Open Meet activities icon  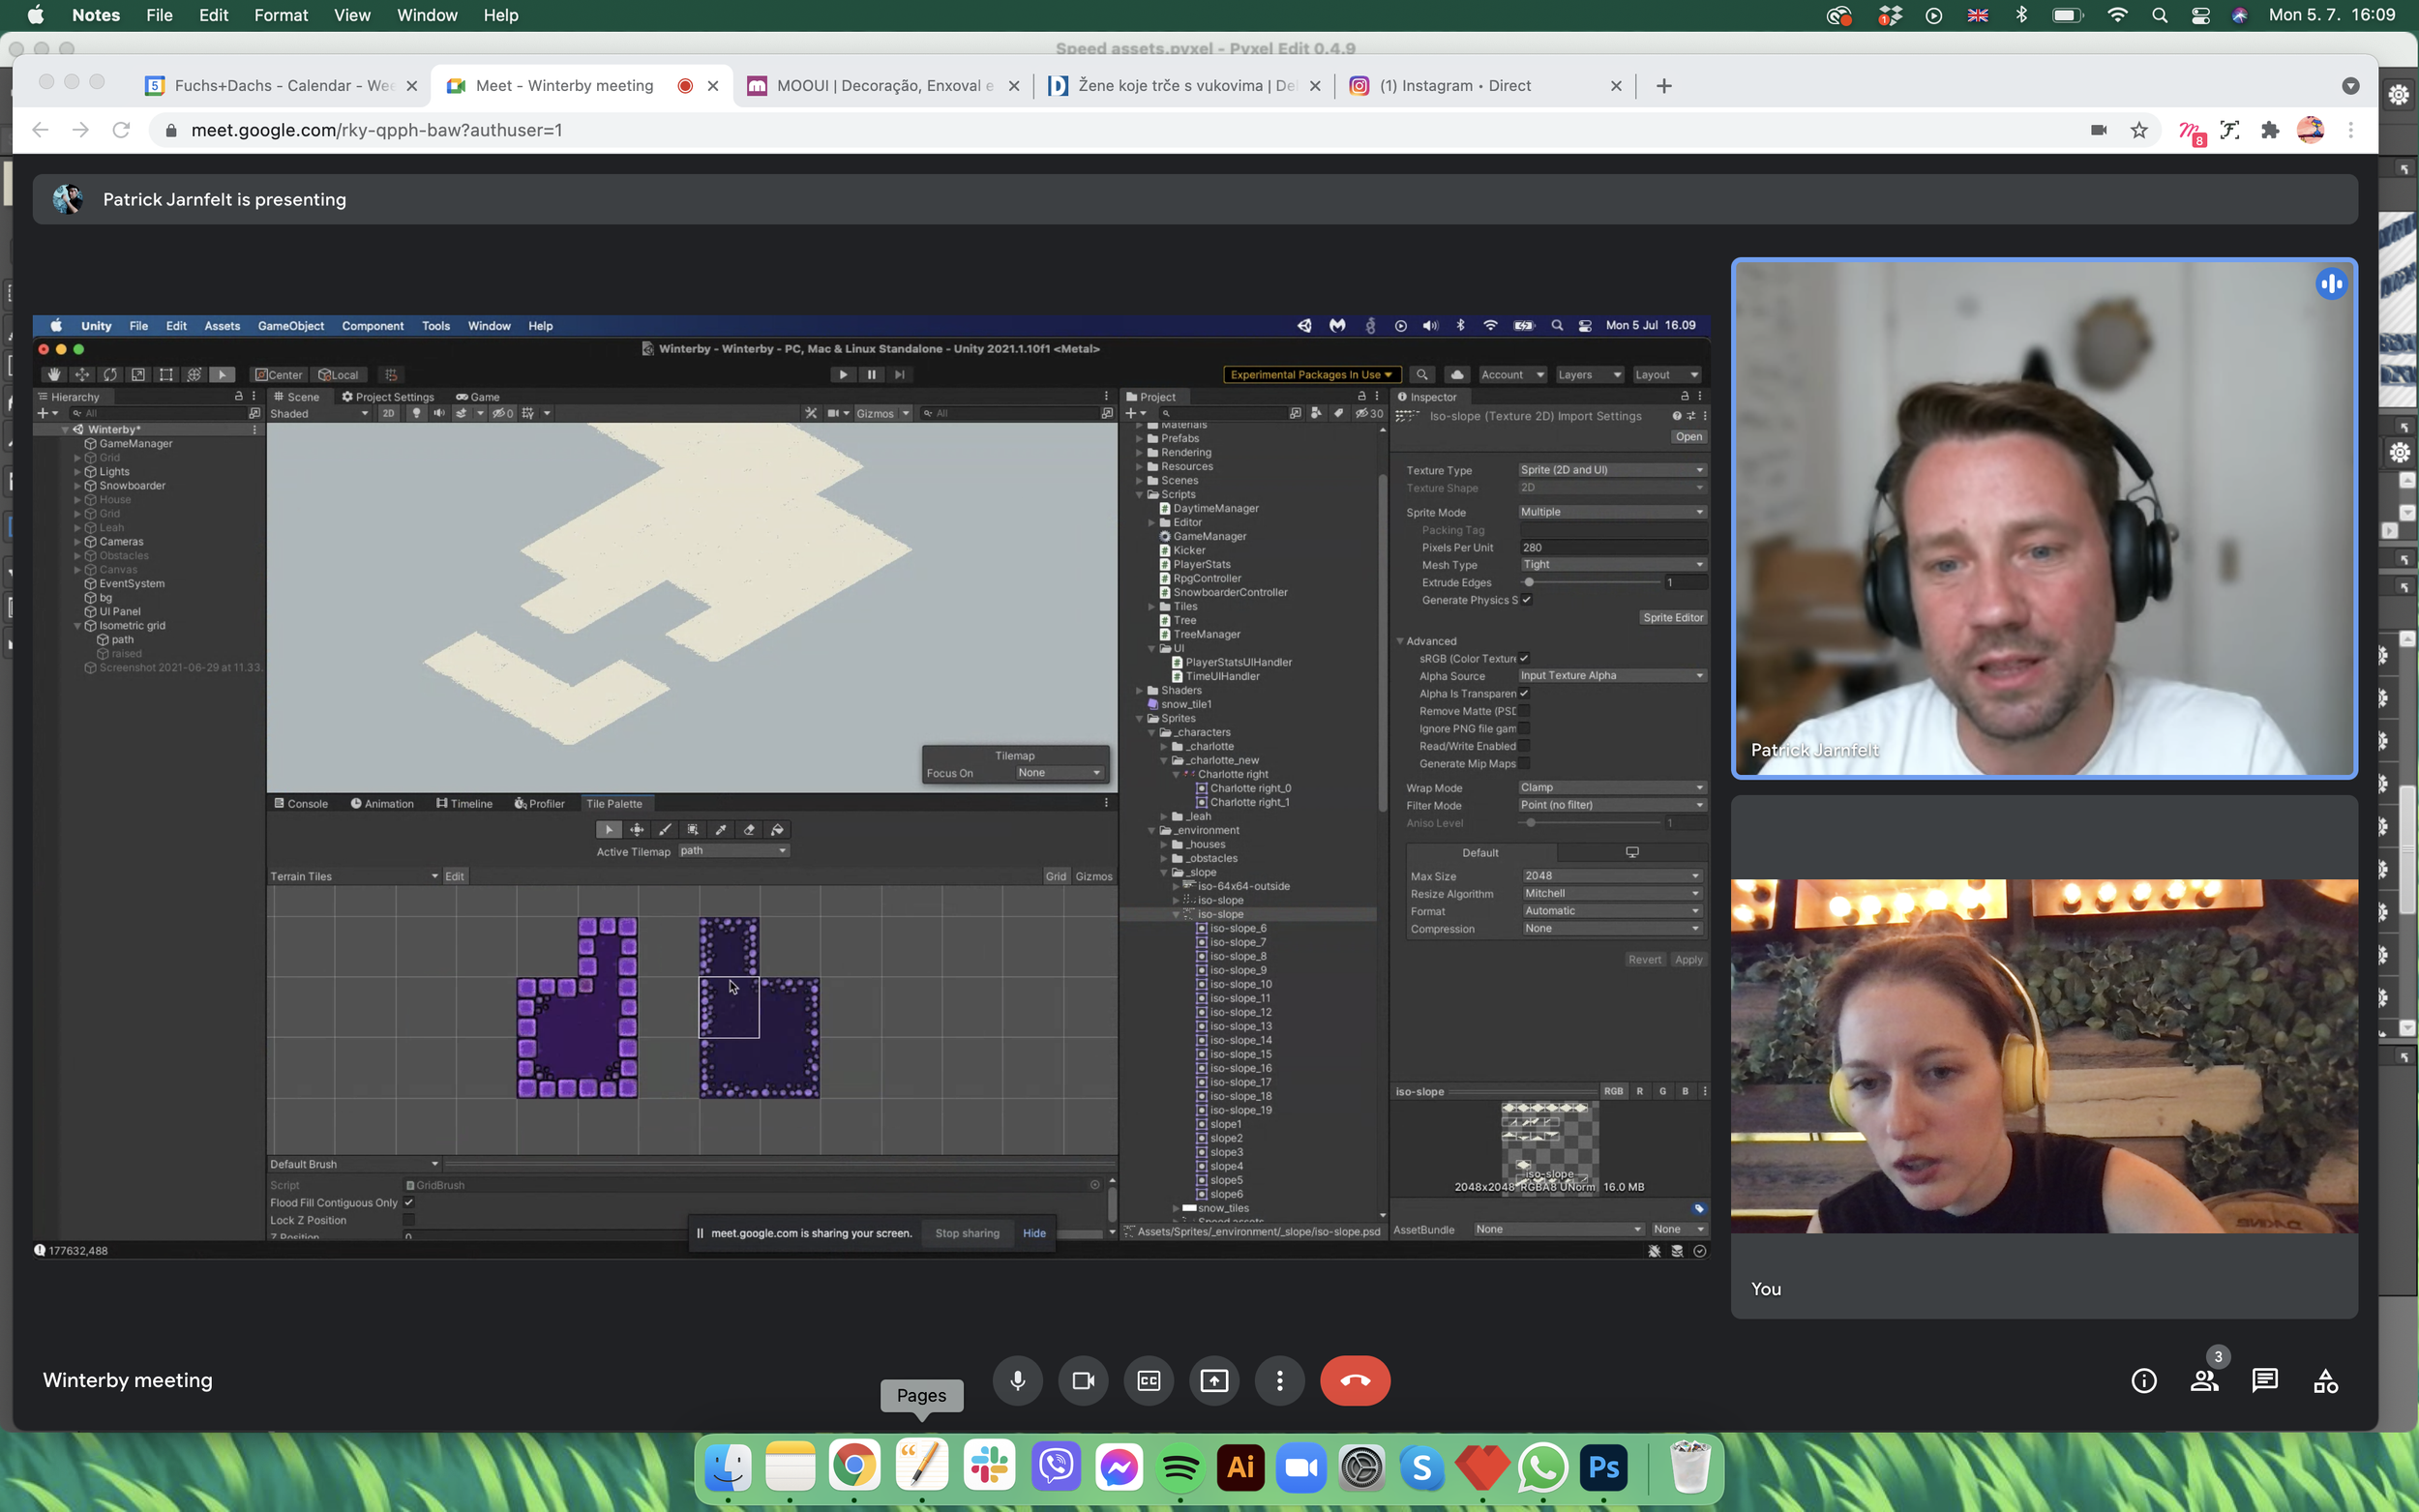(x=2325, y=1380)
